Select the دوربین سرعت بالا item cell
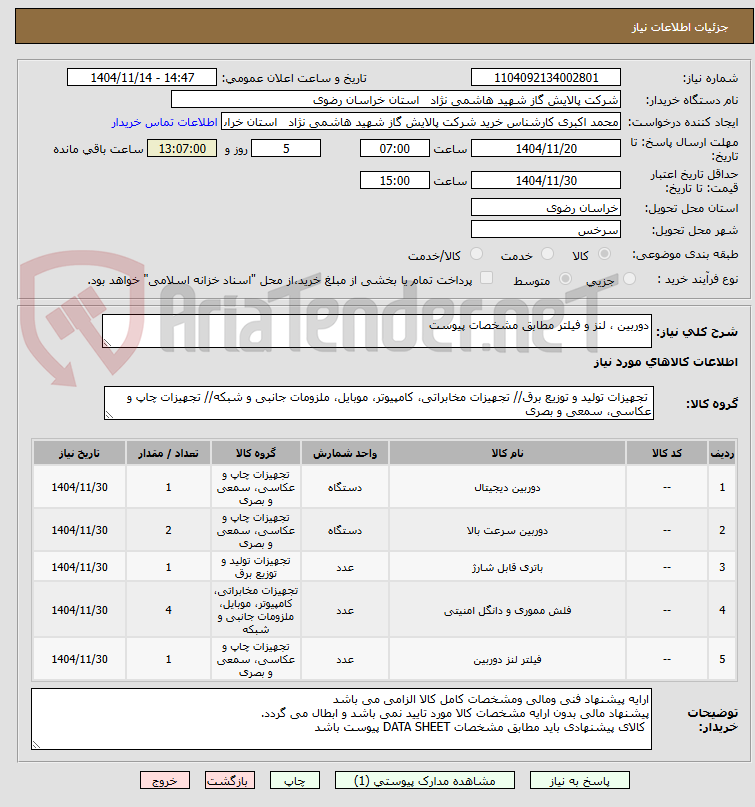This screenshot has height=807, width=755. point(507,530)
